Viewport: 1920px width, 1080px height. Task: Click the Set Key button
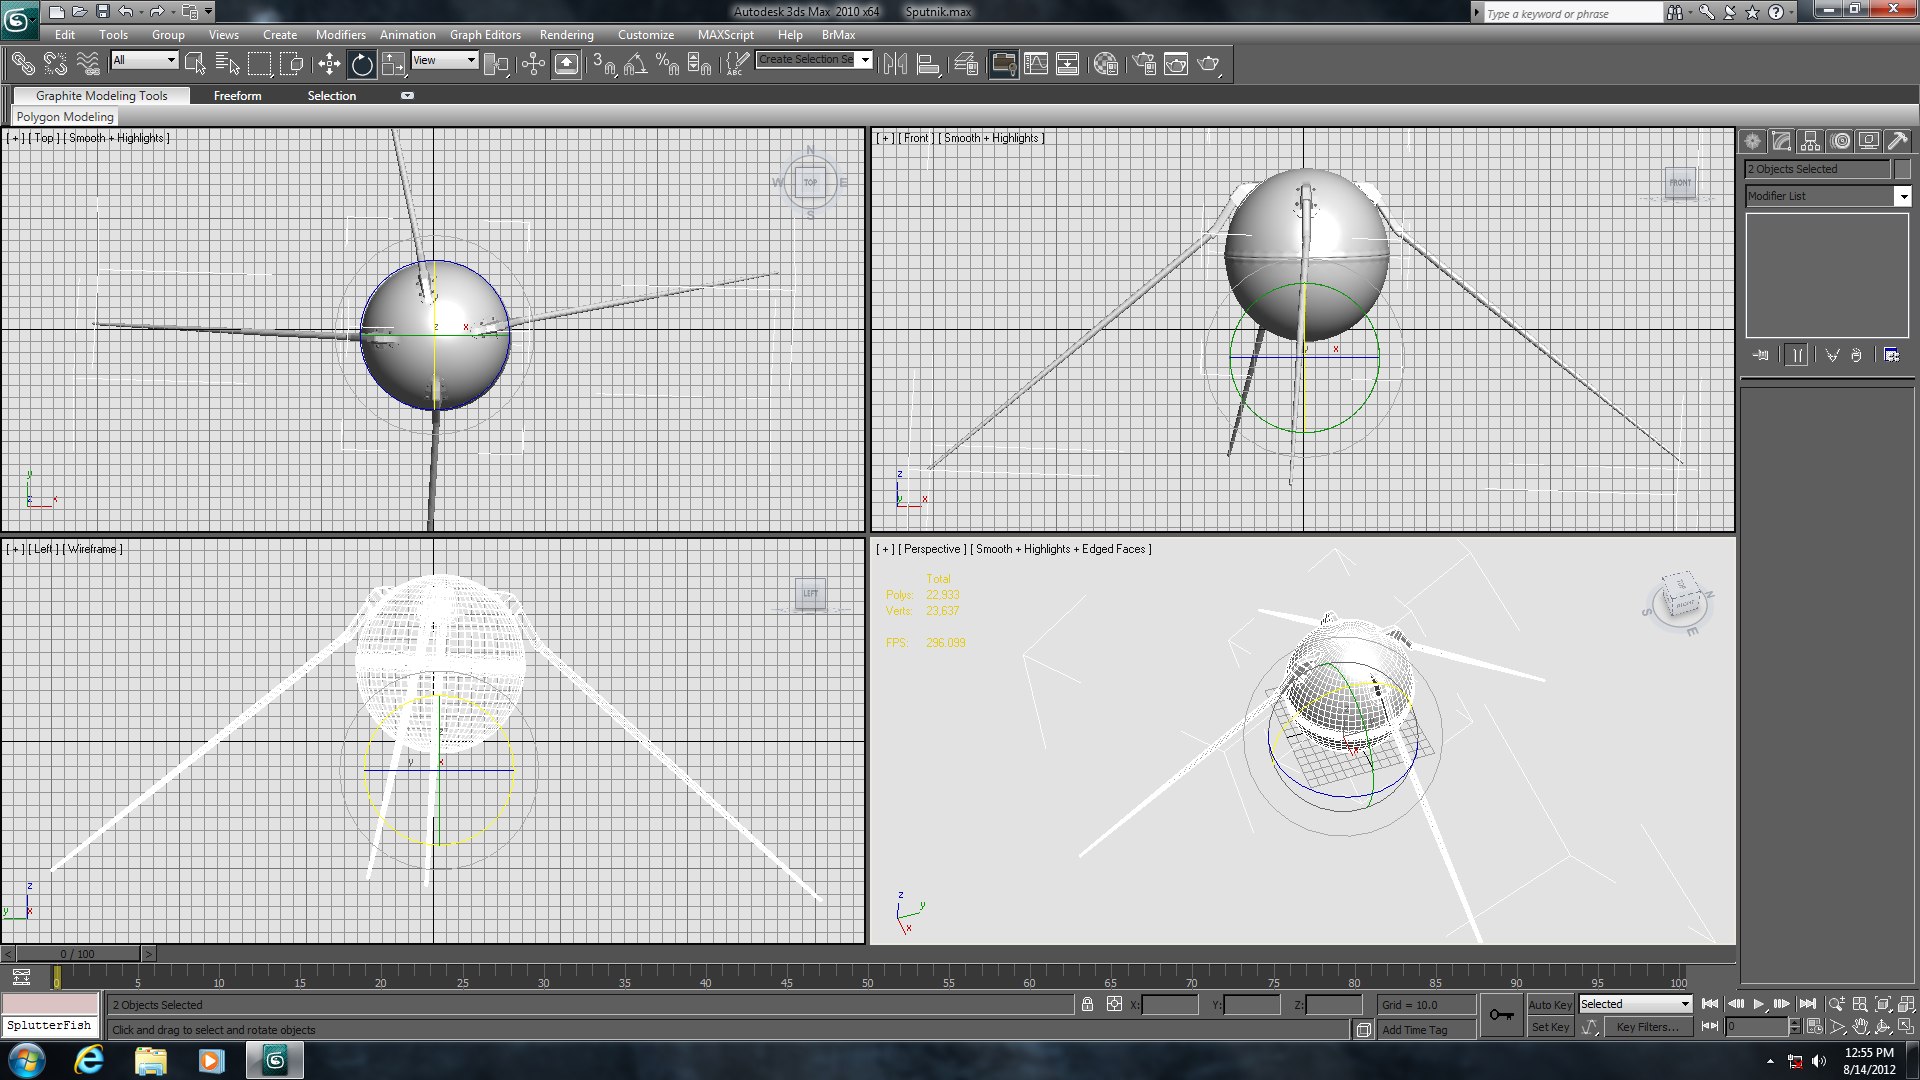tap(1550, 1027)
